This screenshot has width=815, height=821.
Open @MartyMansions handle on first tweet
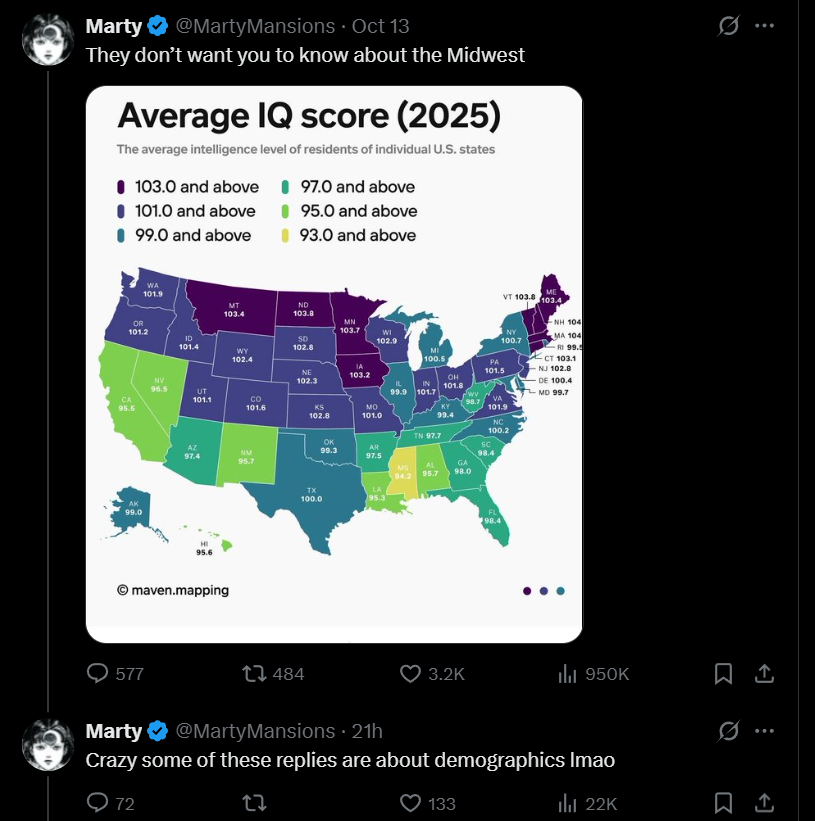[x=254, y=26]
